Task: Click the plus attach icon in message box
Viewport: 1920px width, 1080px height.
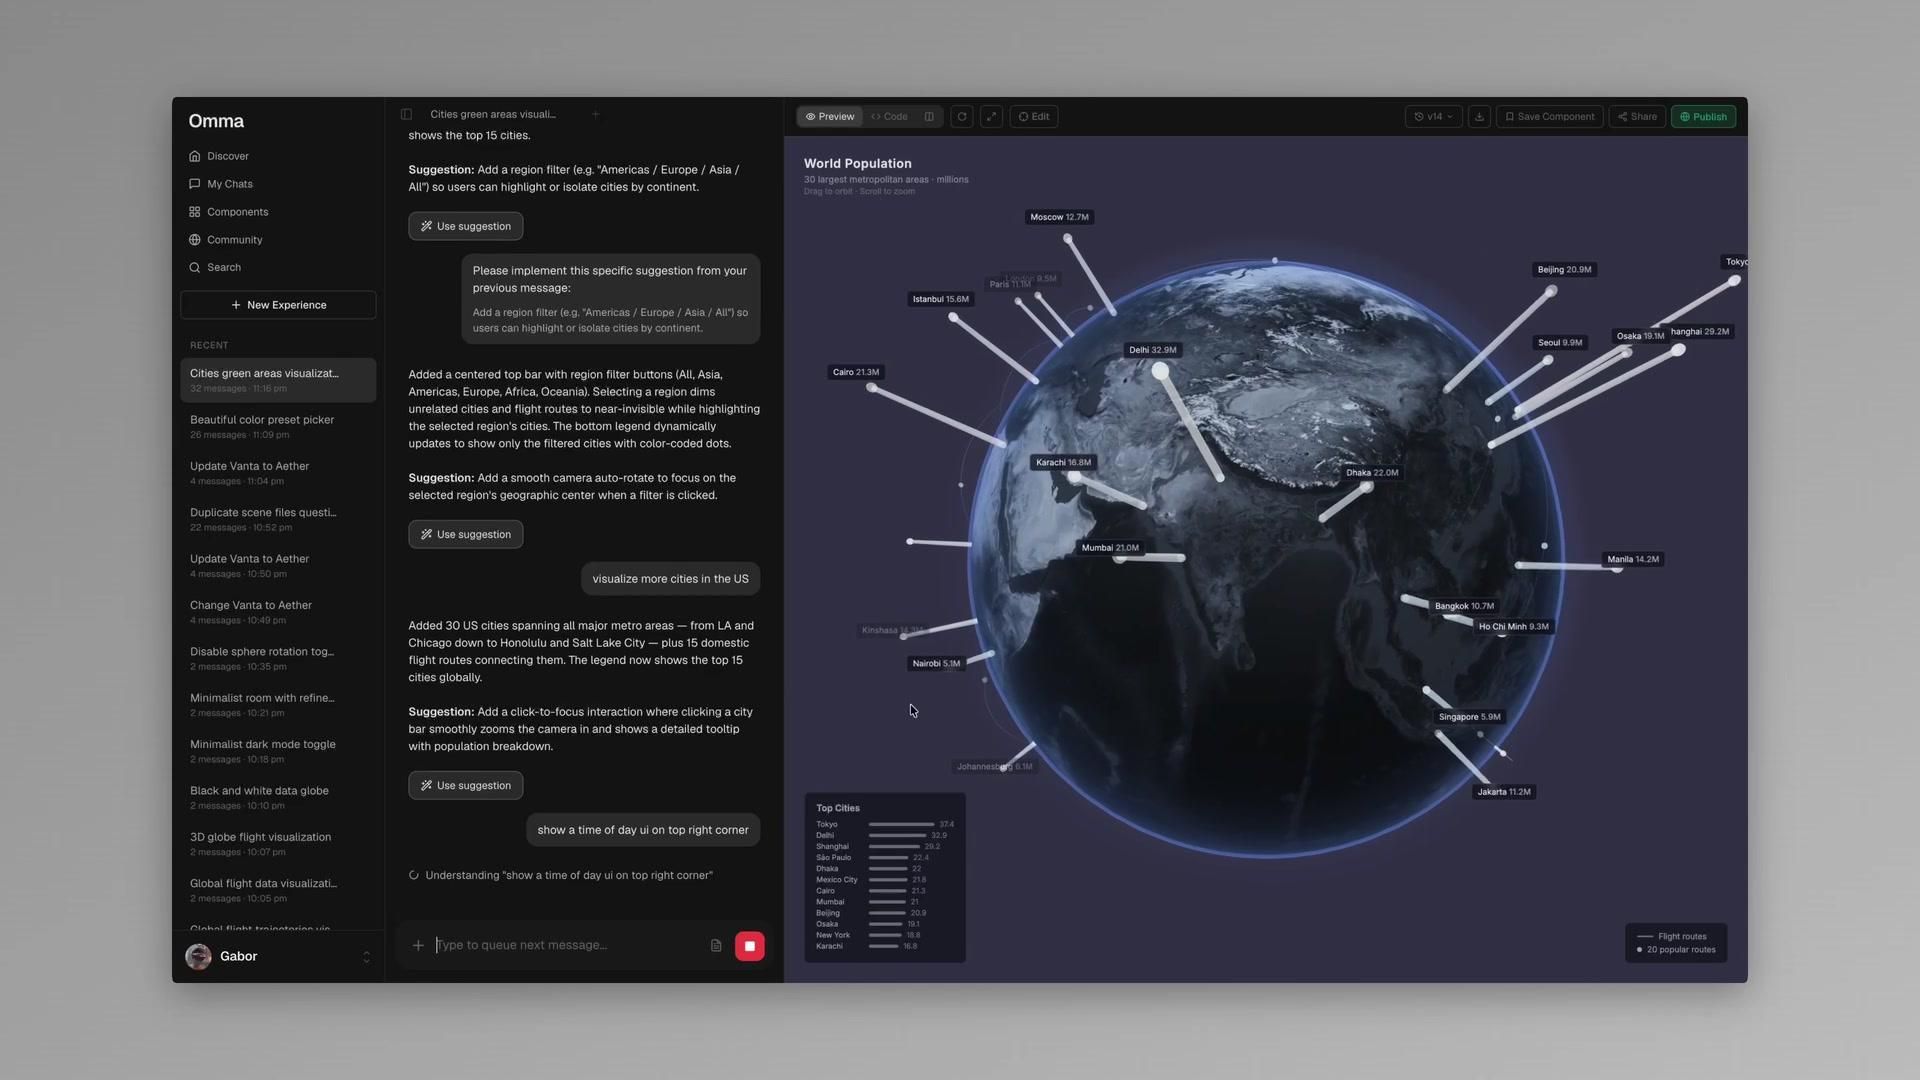Action: point(418,945)
